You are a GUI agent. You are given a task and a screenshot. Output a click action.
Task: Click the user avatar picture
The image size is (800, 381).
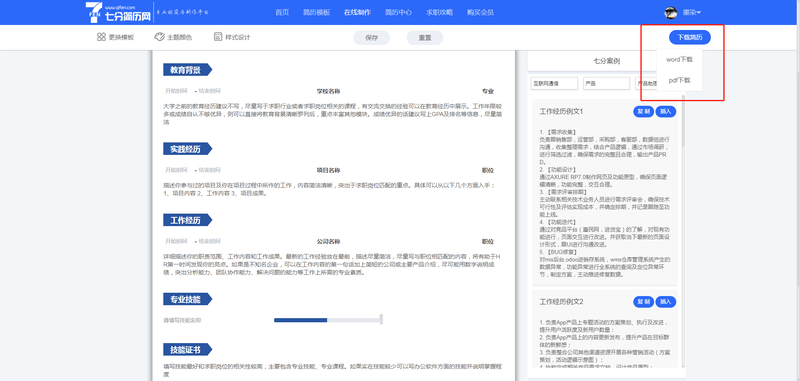point(670,12)
